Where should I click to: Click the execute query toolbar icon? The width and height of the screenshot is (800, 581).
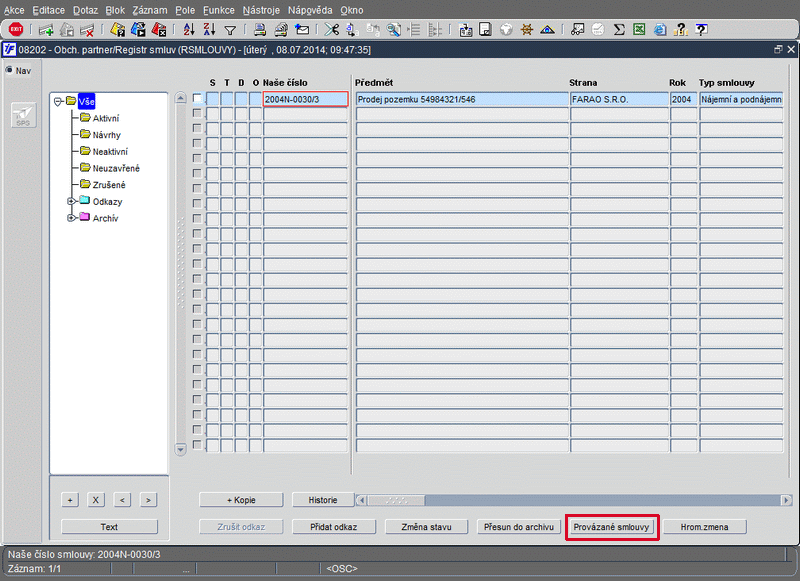coord(138,30)
